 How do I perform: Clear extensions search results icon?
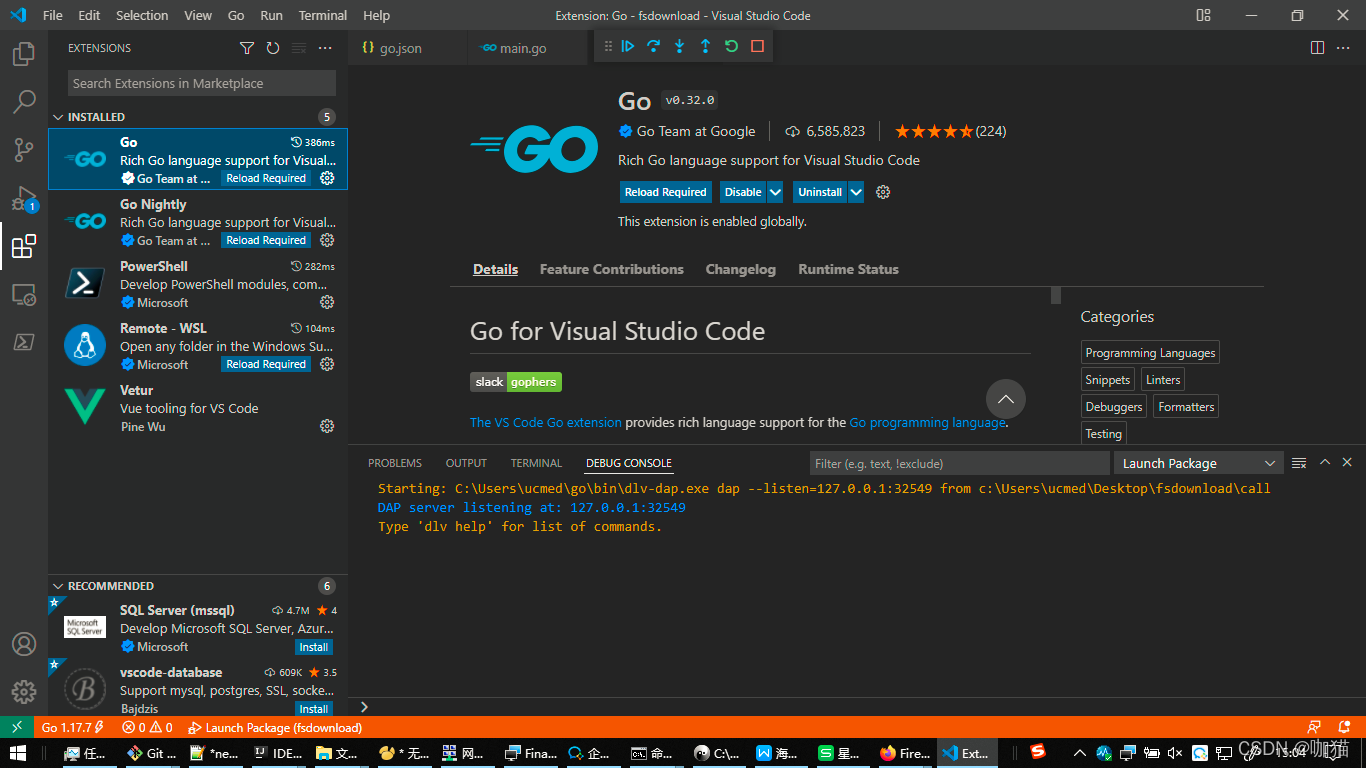coord(299,48)
